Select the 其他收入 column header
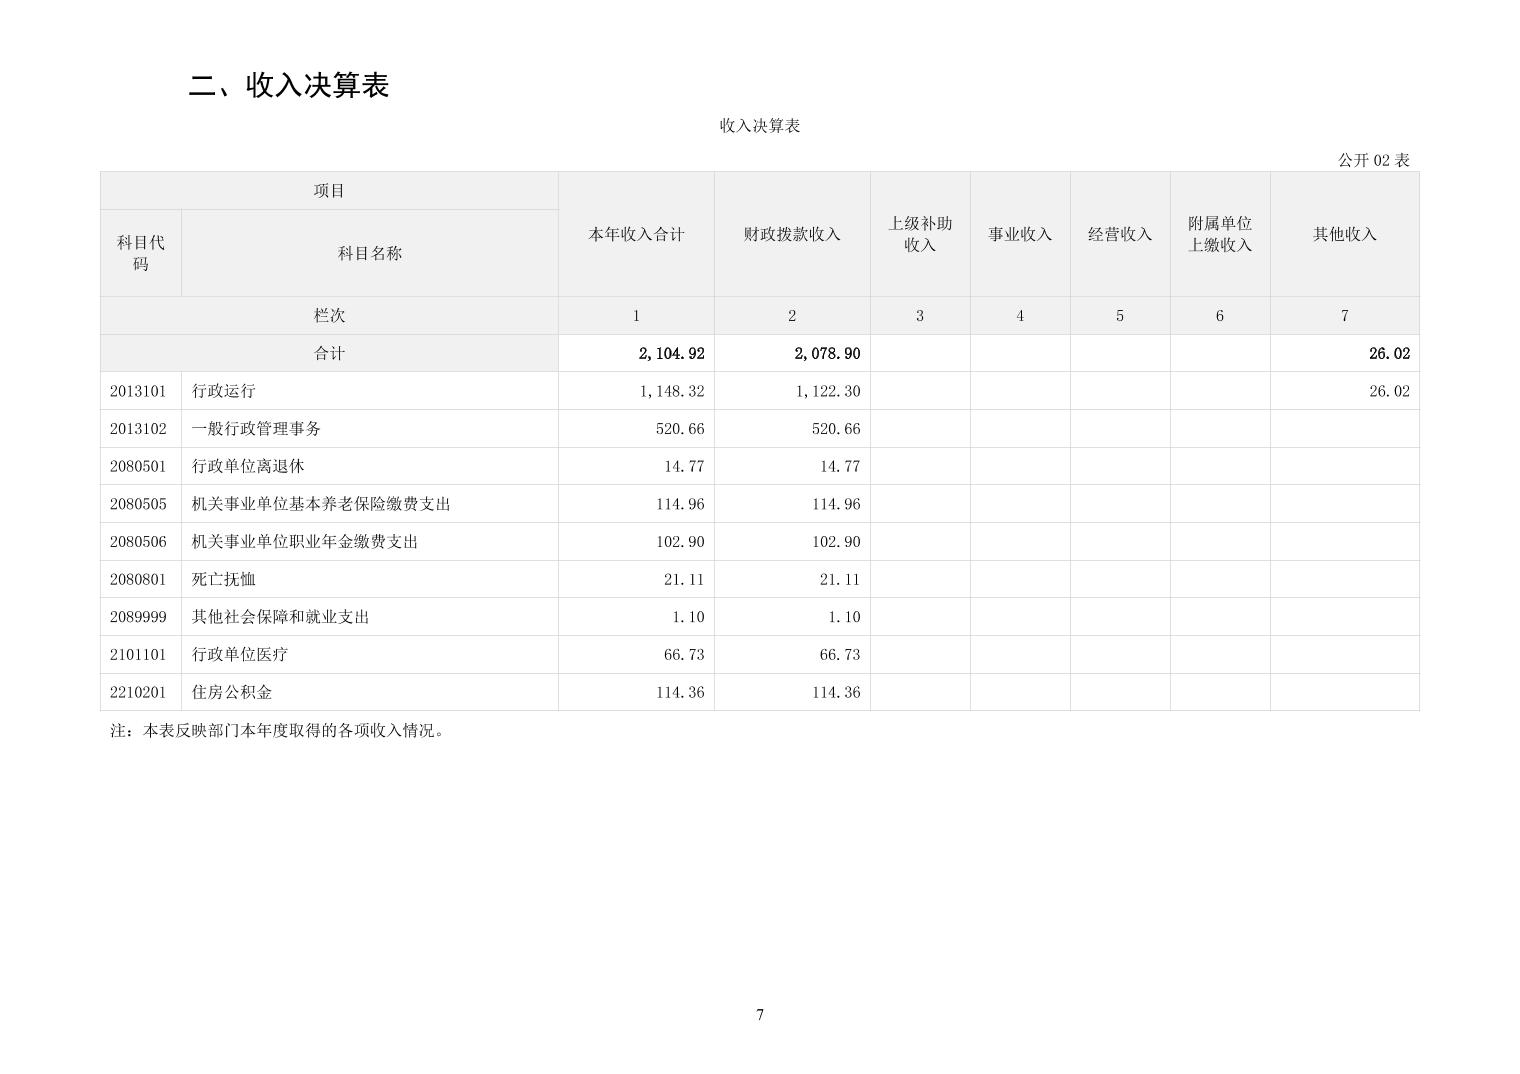Viewport: 1520px width, 1074px height. click(x=1344, y=234)
